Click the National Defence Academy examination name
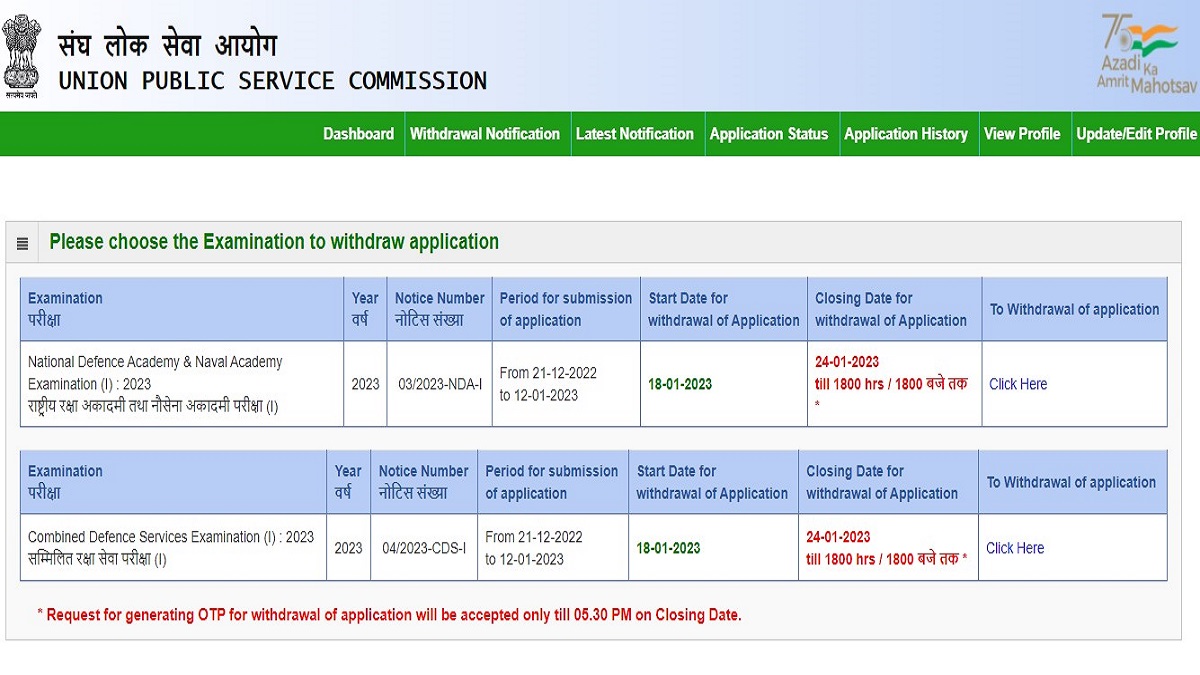This screenshot has width=1200, height=675. pyautogui.click(x=155, y=373)
